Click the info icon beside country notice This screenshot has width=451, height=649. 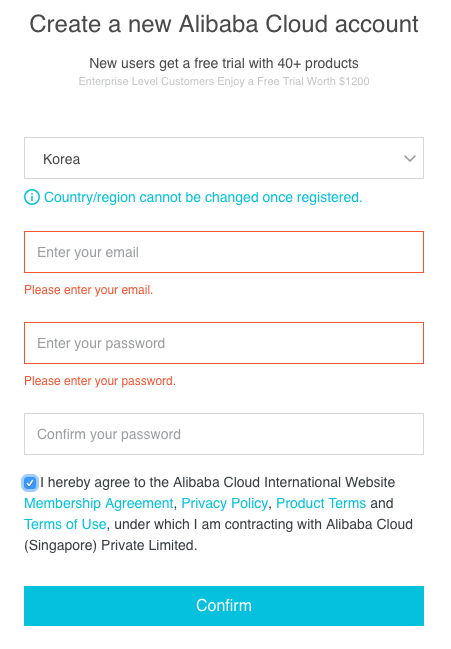(32, 197)
